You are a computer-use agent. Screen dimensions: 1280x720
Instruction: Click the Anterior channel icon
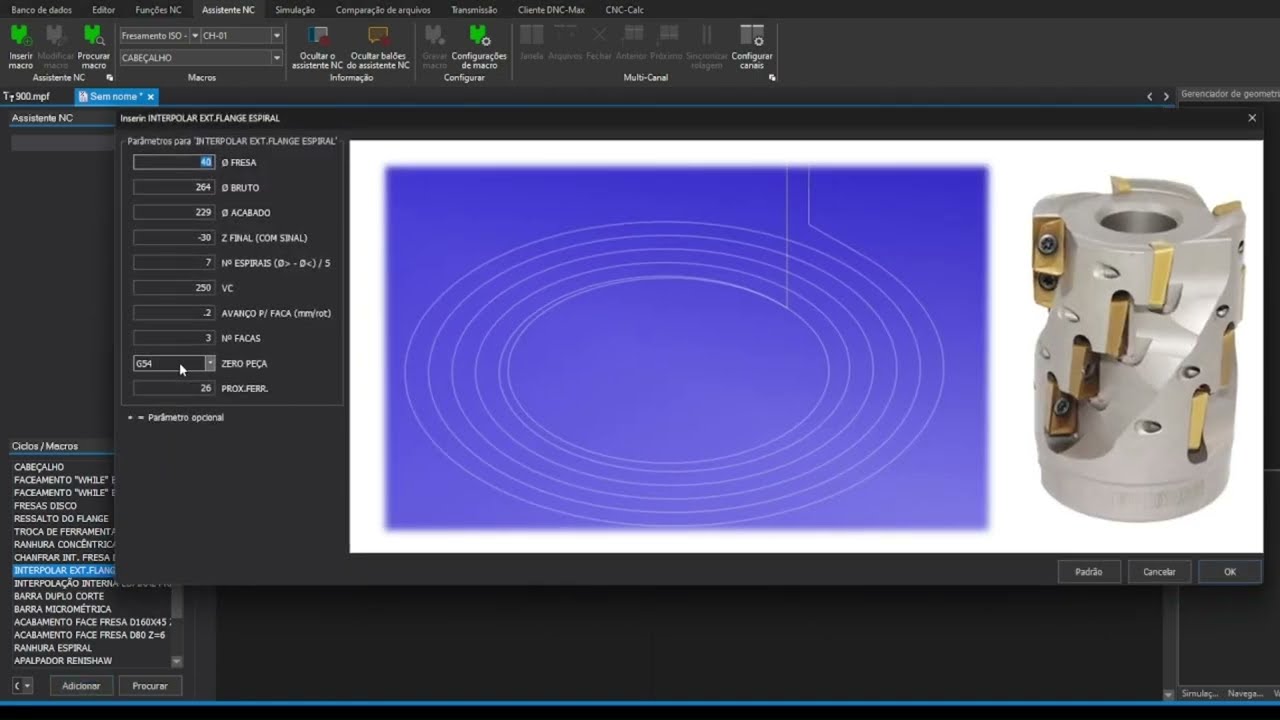coord(632,42)
